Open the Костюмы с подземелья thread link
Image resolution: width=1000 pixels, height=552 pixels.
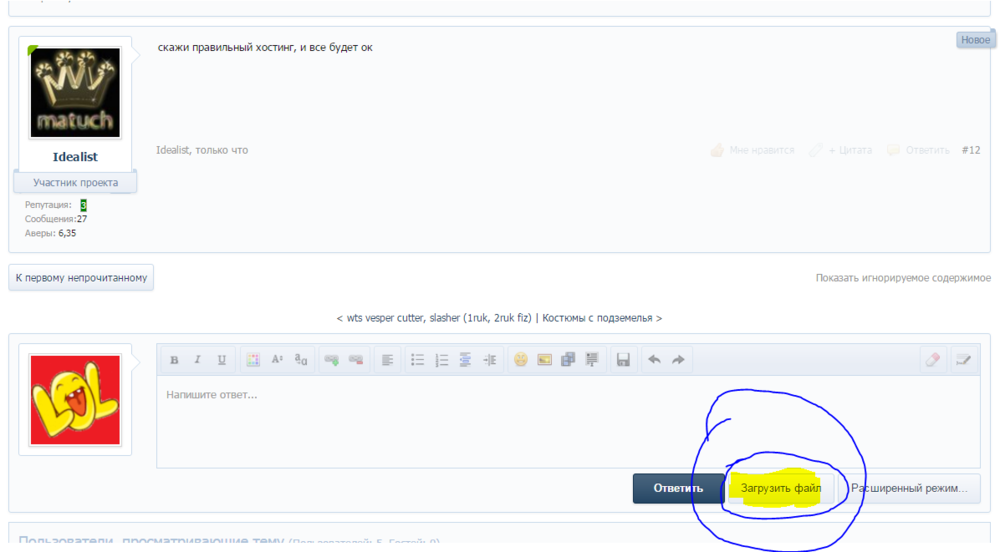click(597, 318)
